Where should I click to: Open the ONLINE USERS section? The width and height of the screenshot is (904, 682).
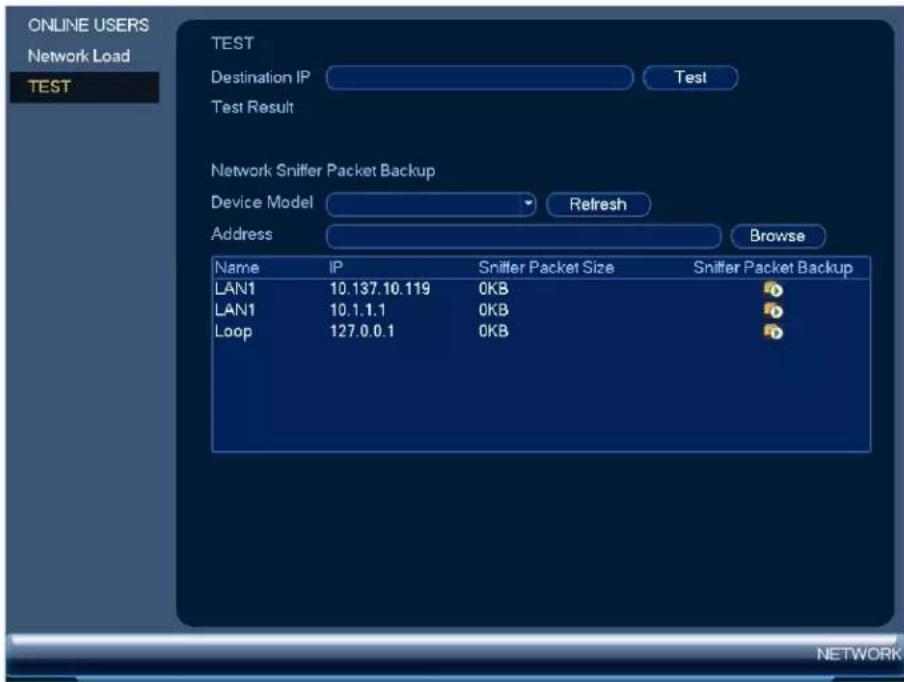[88, 25]
